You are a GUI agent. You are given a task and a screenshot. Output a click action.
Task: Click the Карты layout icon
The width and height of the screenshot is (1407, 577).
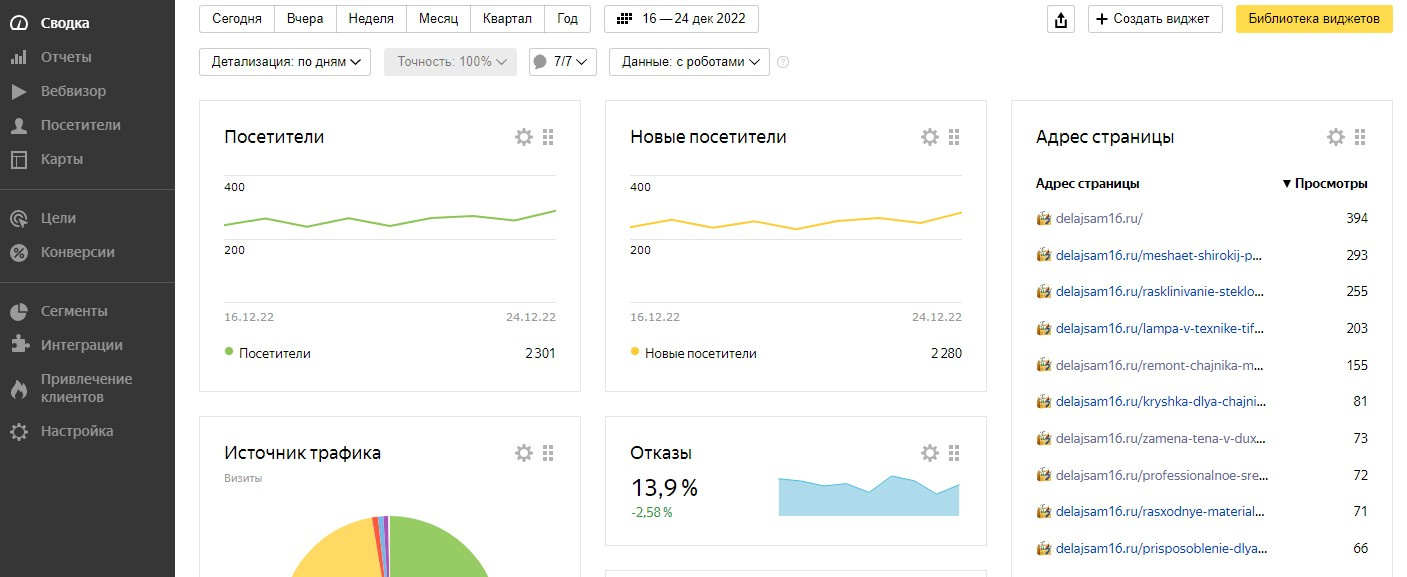coord(19,159)
